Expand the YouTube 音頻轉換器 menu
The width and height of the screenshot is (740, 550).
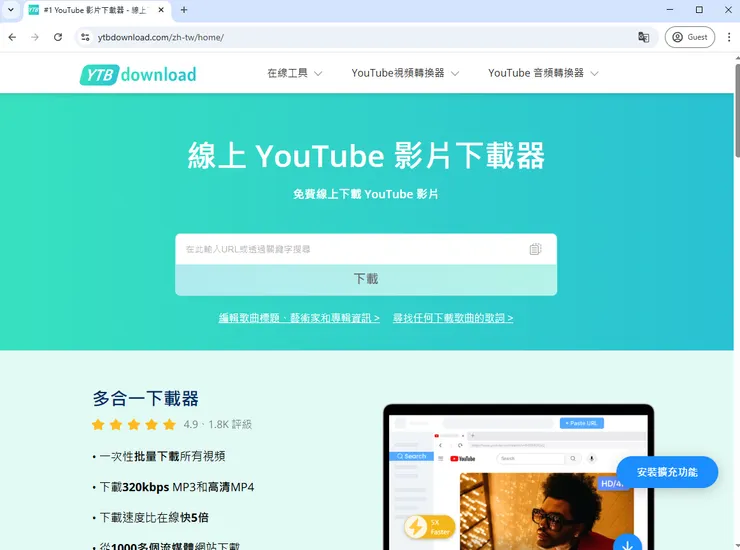[x=543, y=73]
